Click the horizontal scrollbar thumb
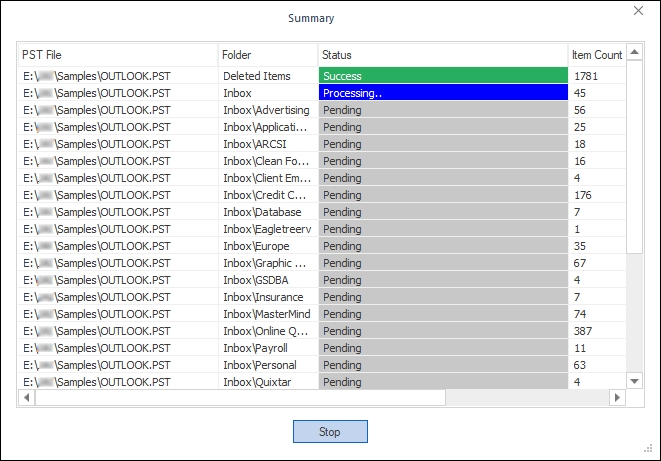661x461 pixels. point(240,397)
